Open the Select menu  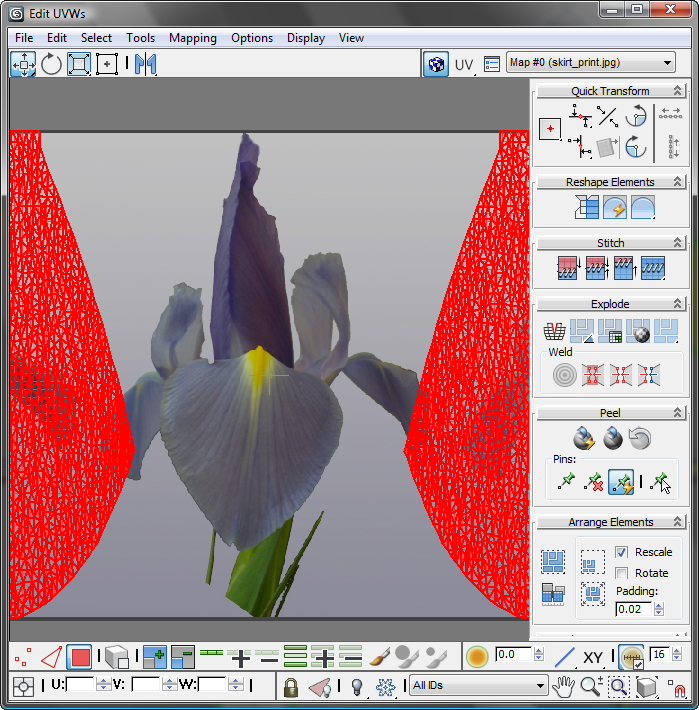pos(96,38)
